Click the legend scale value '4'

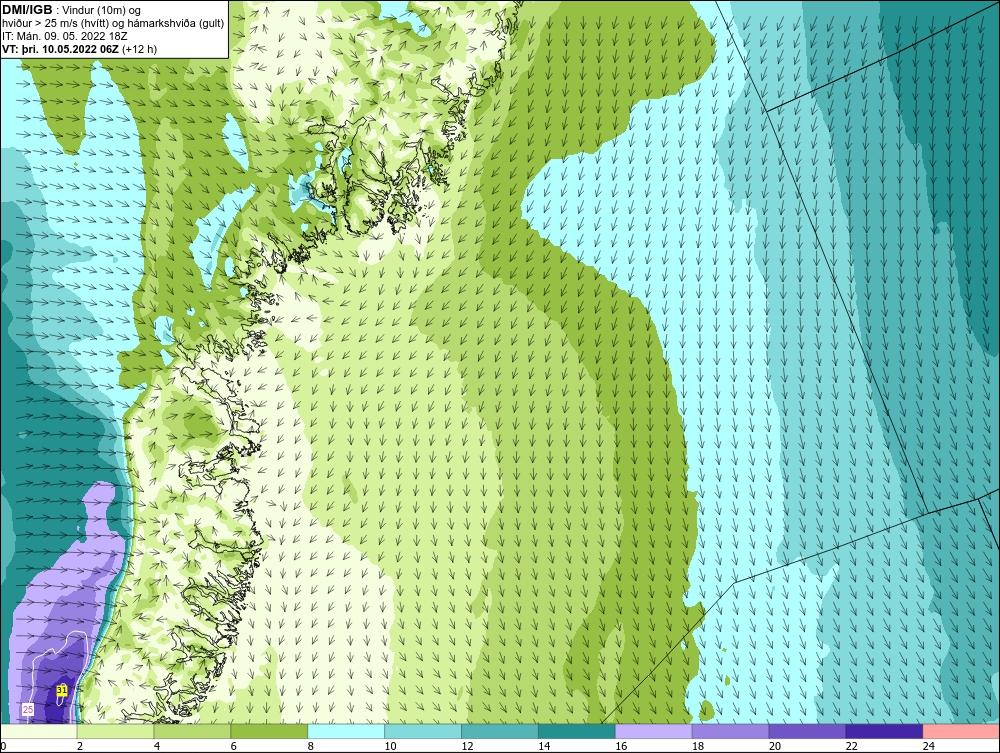pos(157,746)
